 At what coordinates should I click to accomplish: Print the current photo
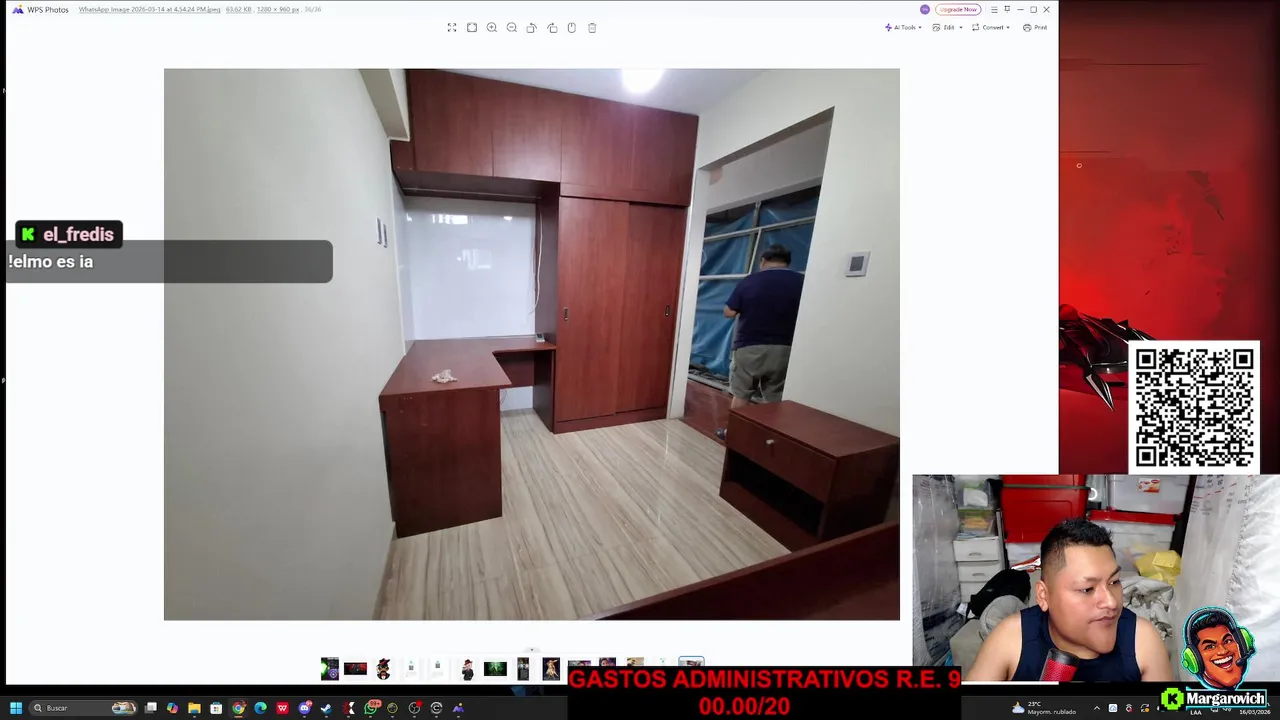(x=1035, y=27)
